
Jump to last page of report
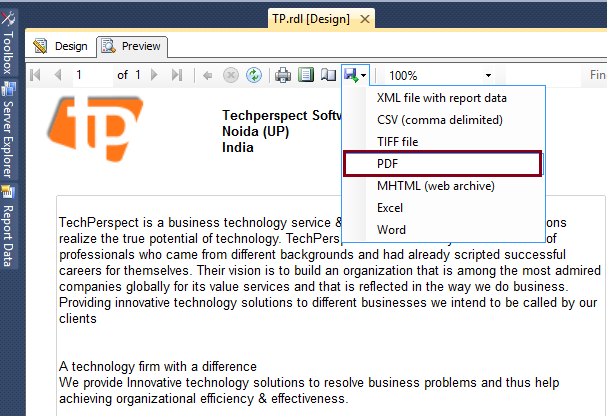(x=177, y=75)
